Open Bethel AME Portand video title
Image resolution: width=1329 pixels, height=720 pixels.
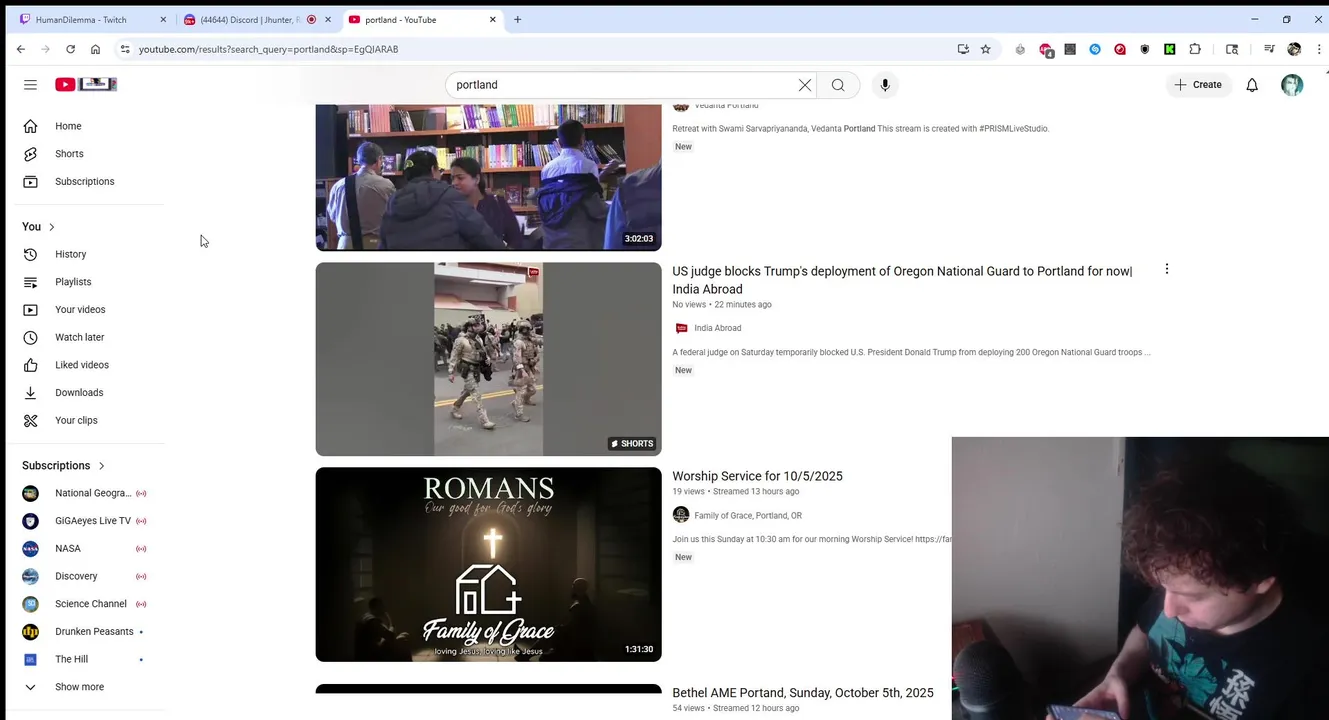(x=803, y=692)
